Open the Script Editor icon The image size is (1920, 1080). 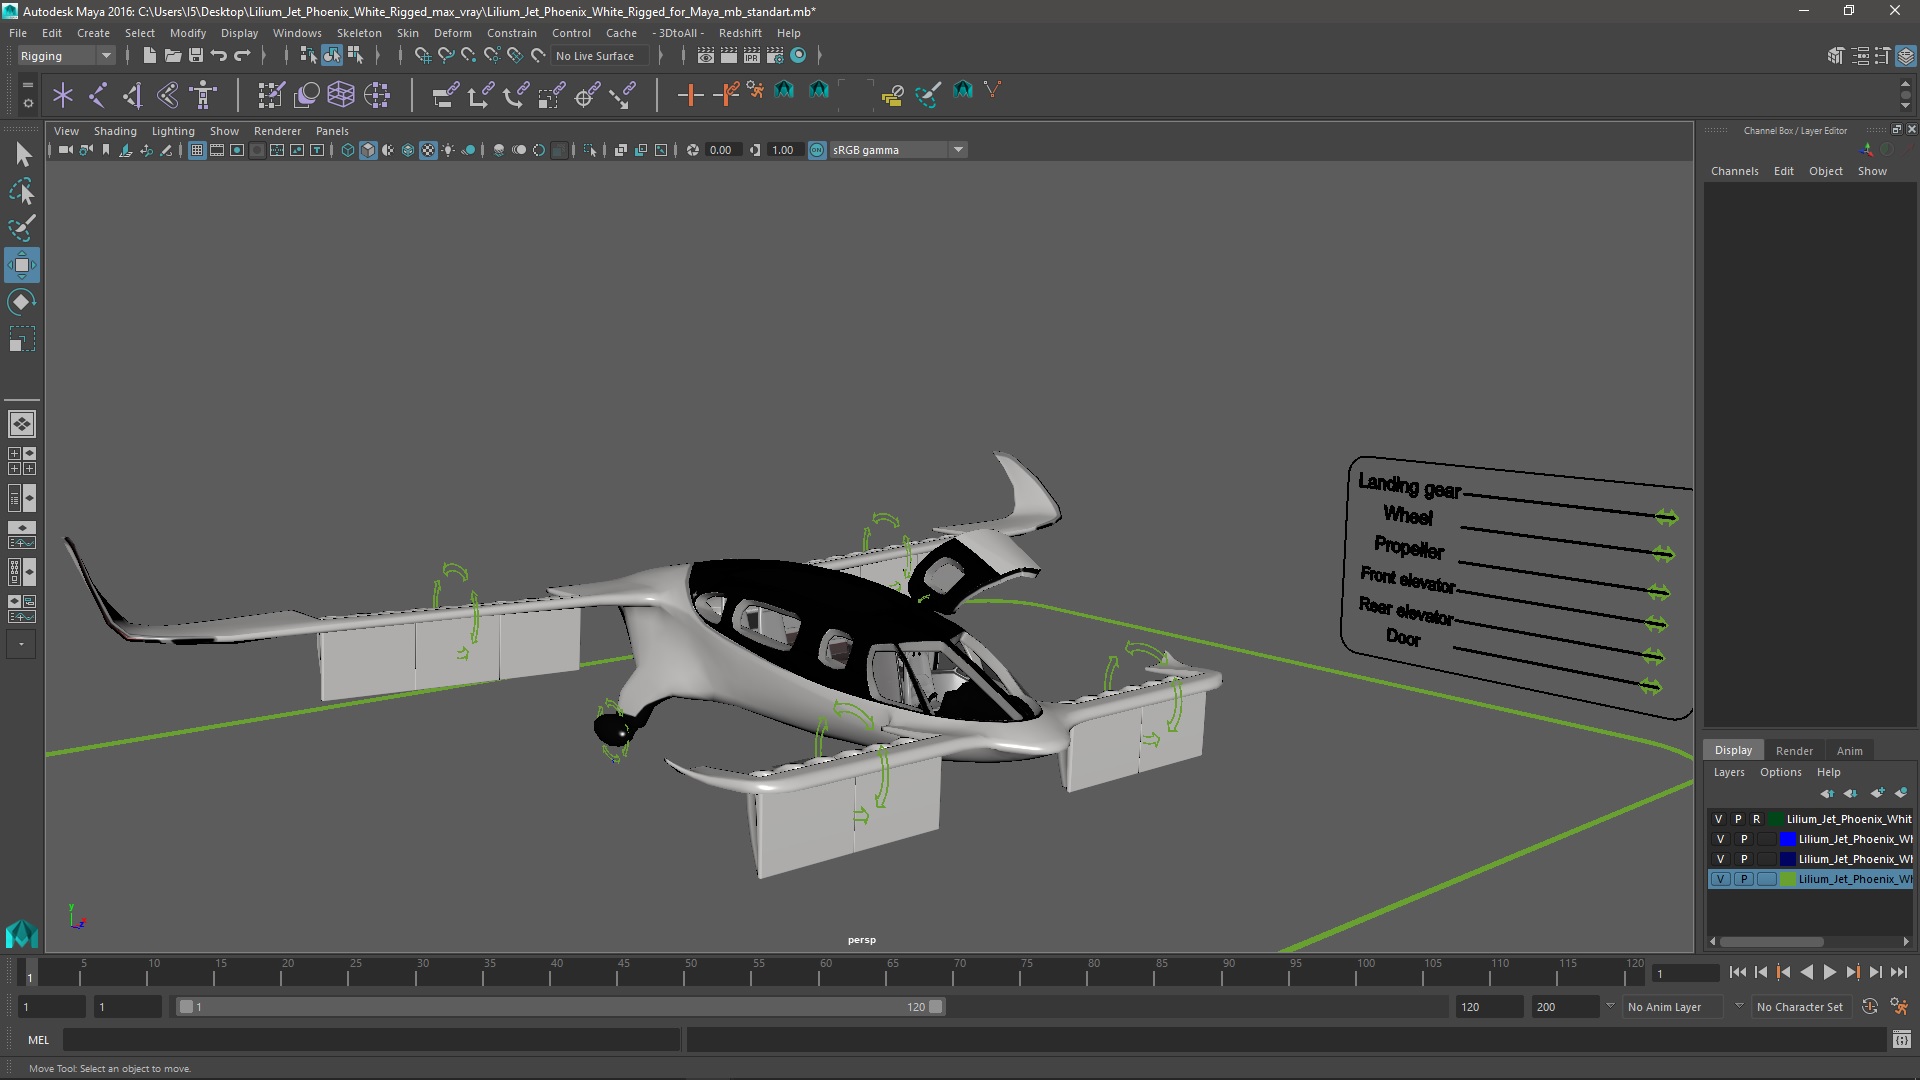point(1902,1040)
